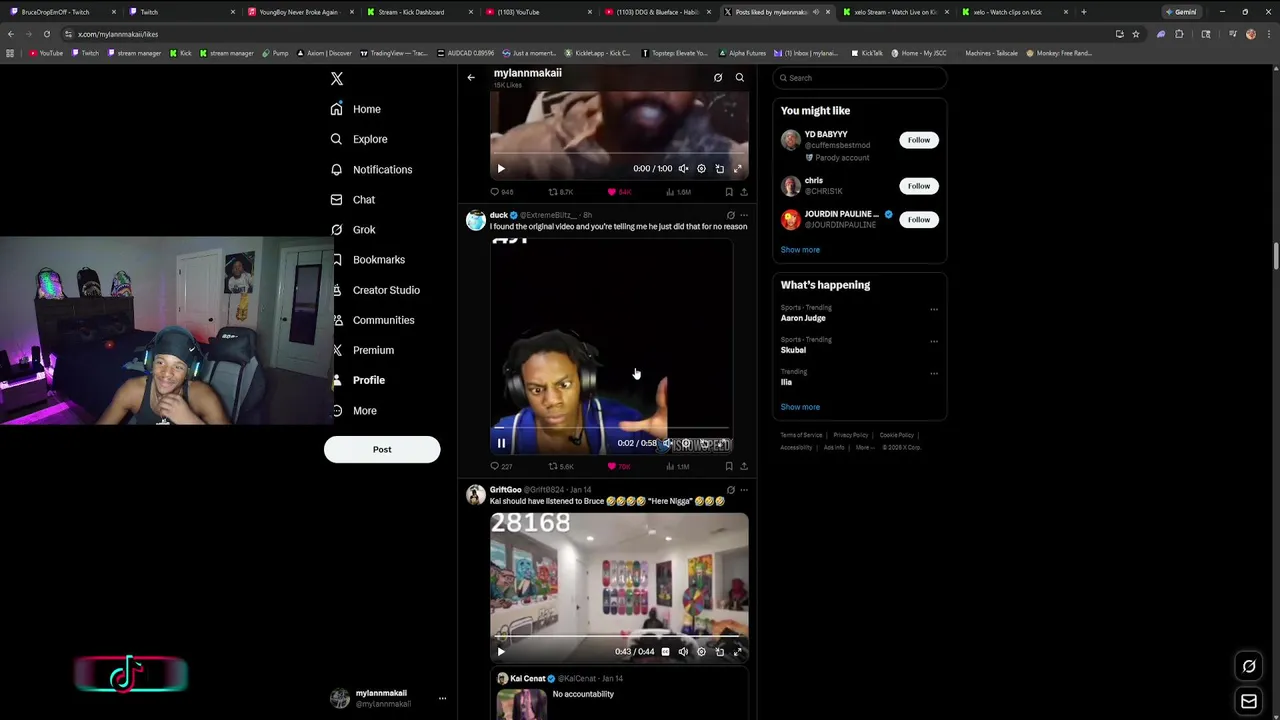The width and height of the screenshot is (1280, 720).
Task: Open Premium in sidebar
Action: click(362, 350)
